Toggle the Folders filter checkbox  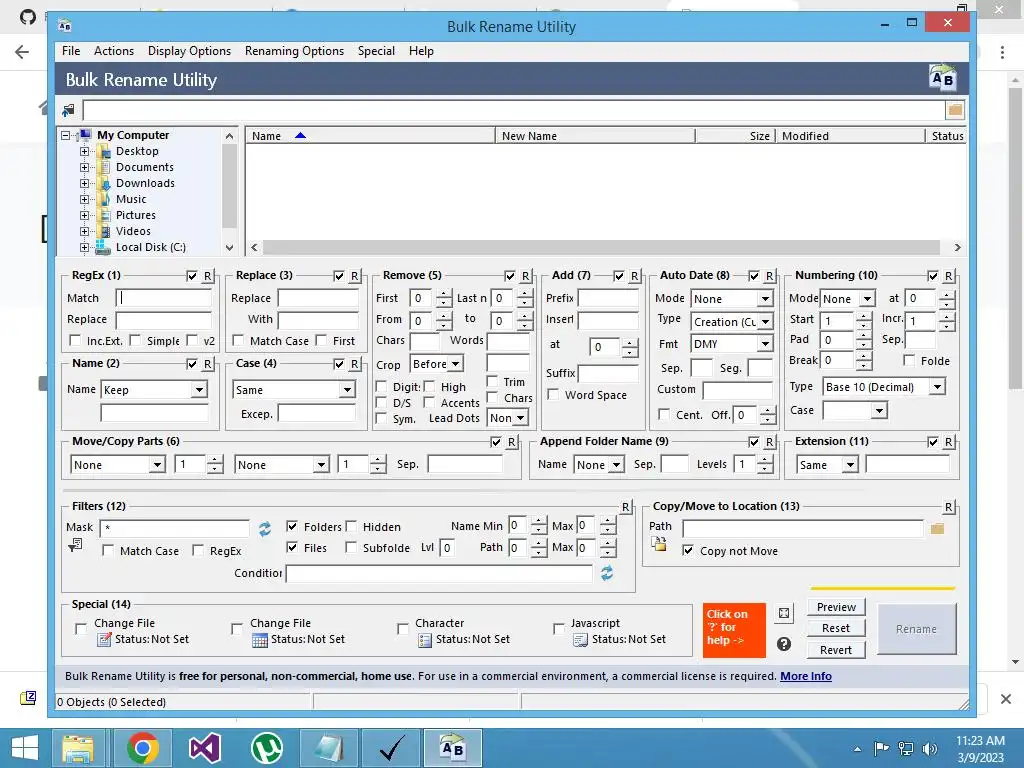pos(292,526)
